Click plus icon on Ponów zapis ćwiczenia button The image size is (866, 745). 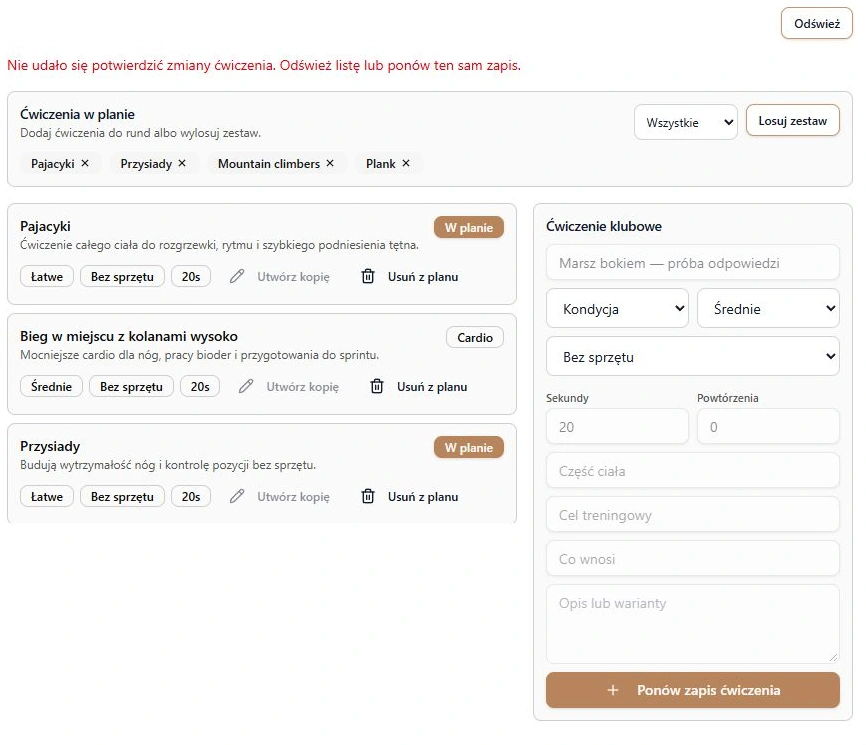point(612,690)
